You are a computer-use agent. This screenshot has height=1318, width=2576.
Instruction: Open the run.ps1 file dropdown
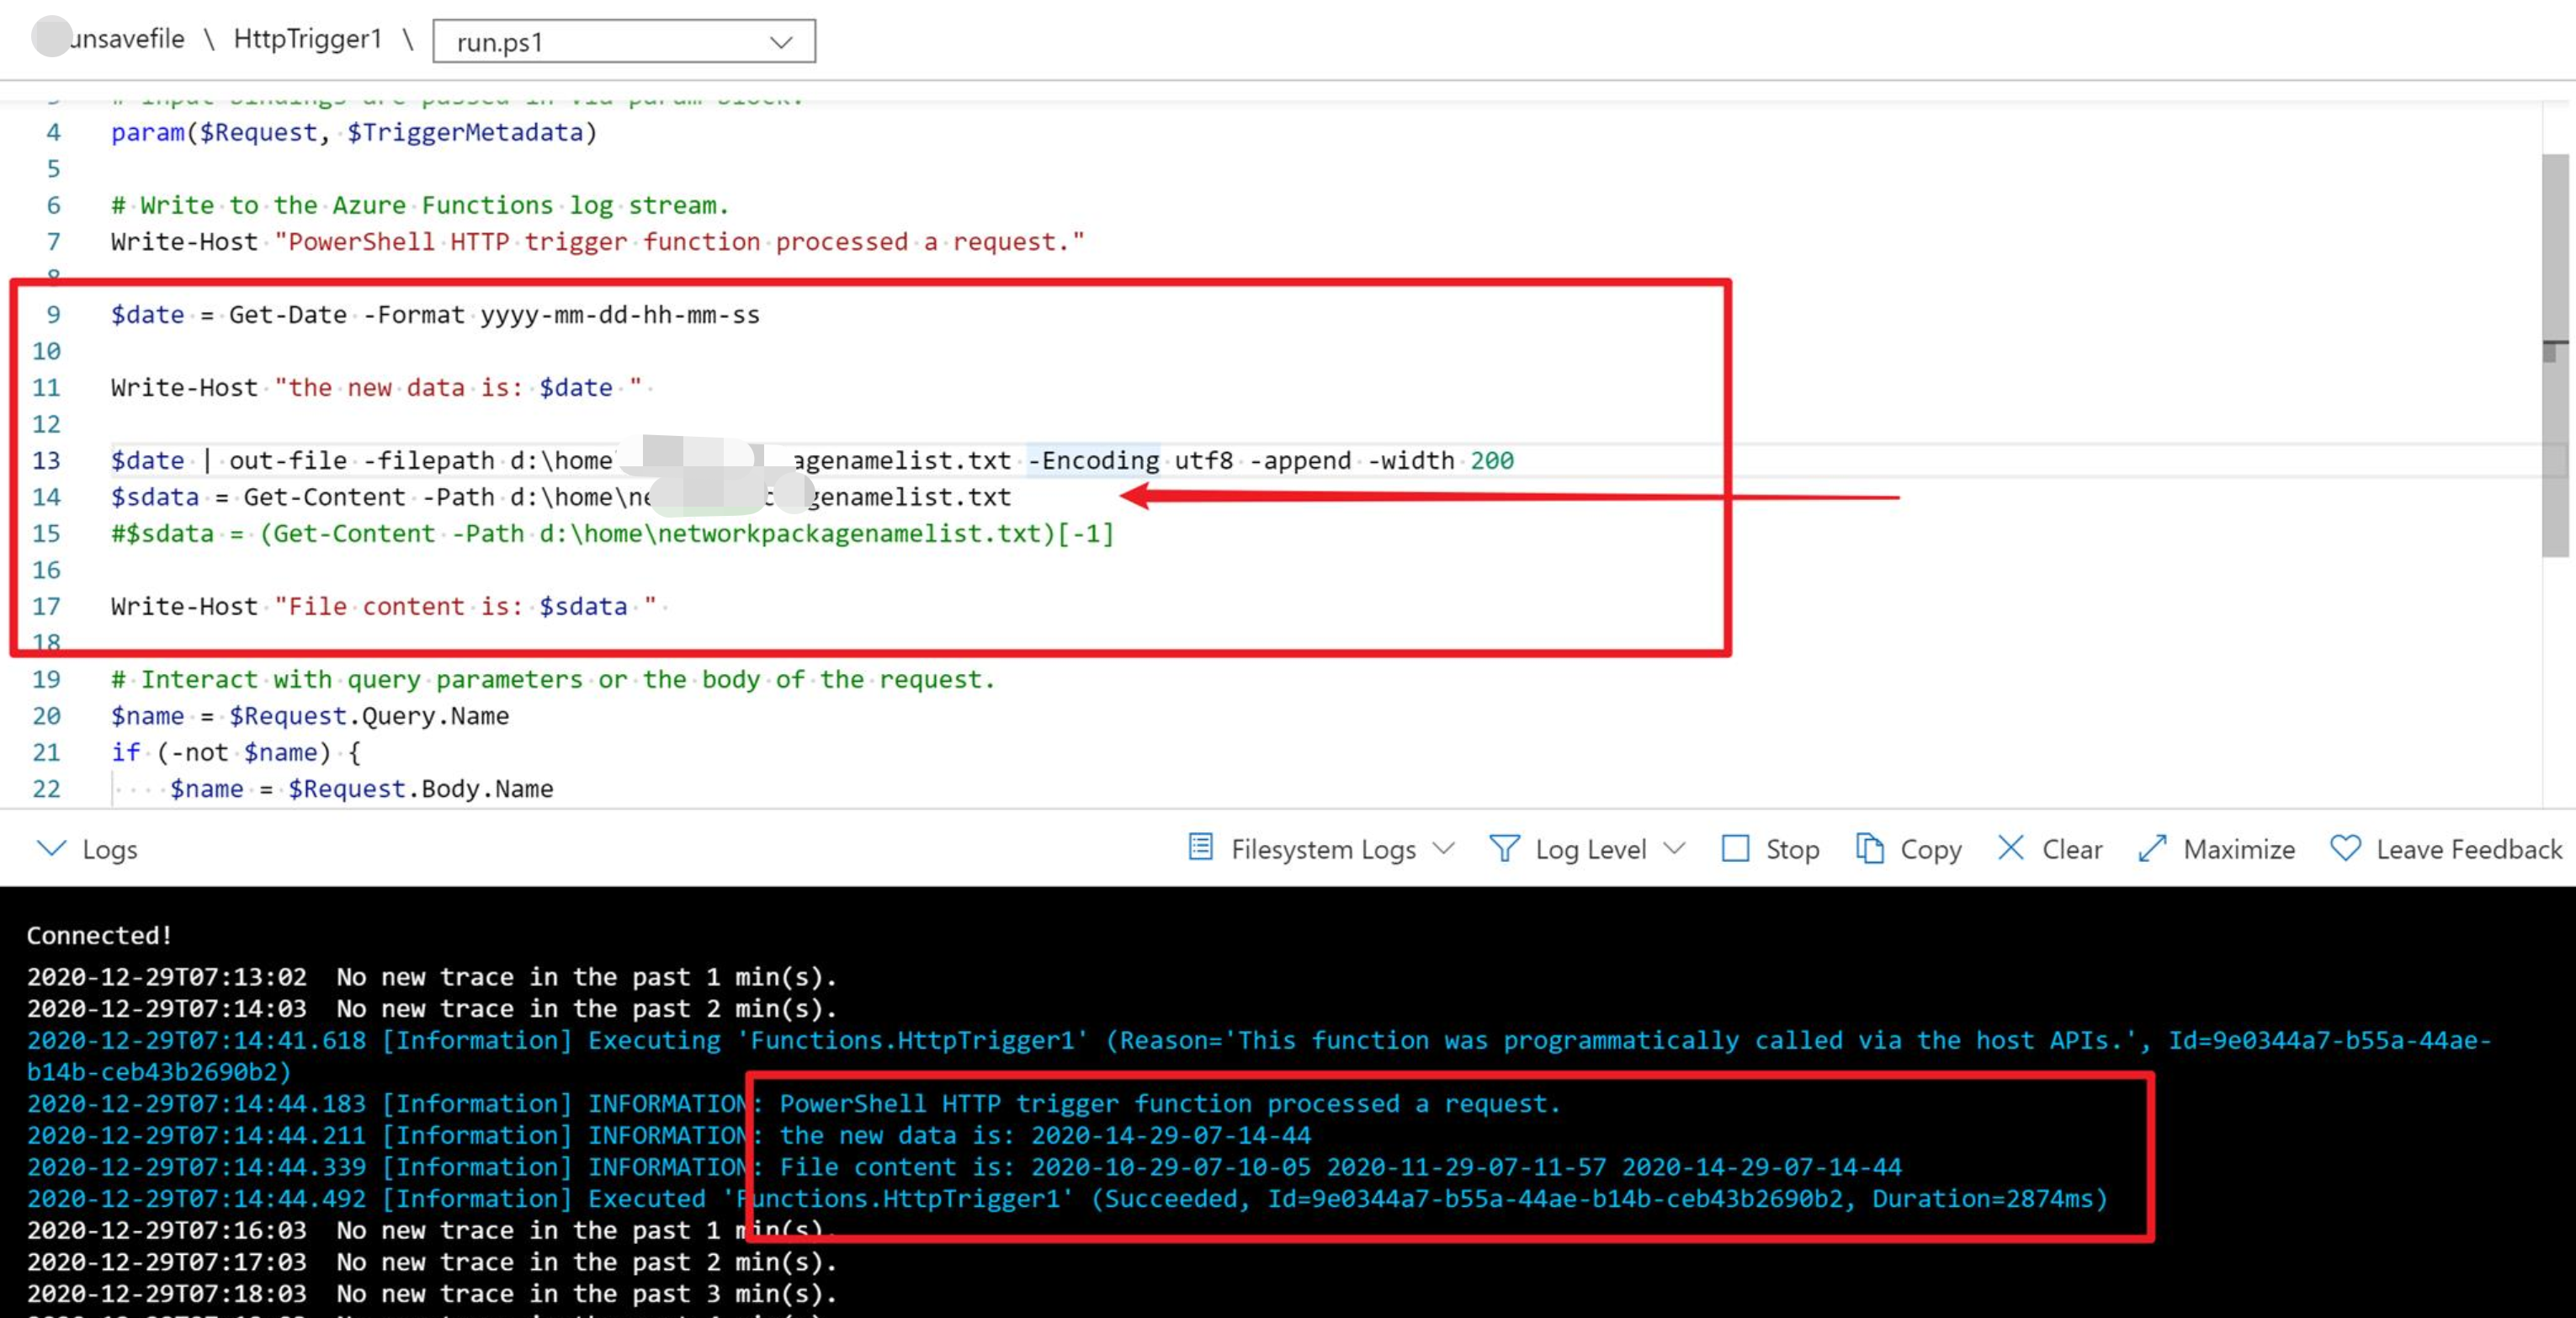[x=623, y=42]
